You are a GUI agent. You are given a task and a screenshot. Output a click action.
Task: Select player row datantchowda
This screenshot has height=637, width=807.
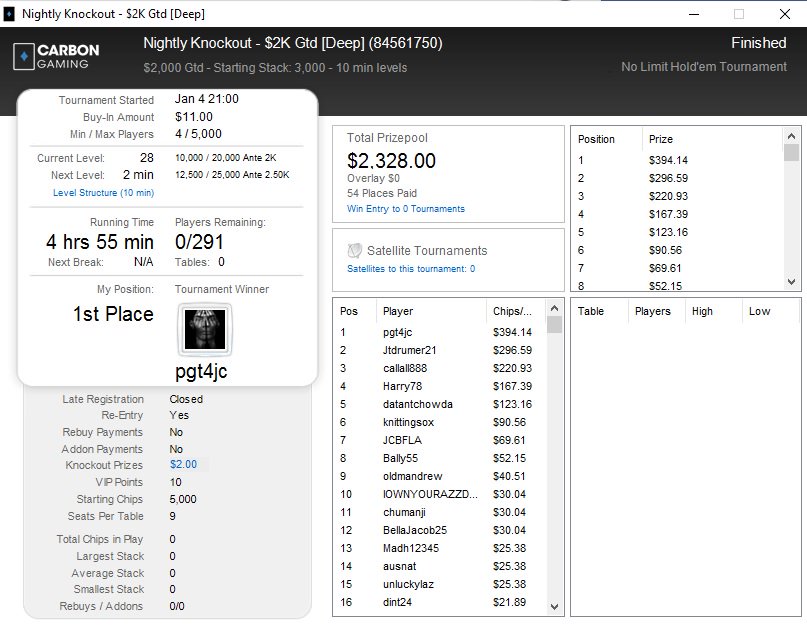[x=440, y=404]
